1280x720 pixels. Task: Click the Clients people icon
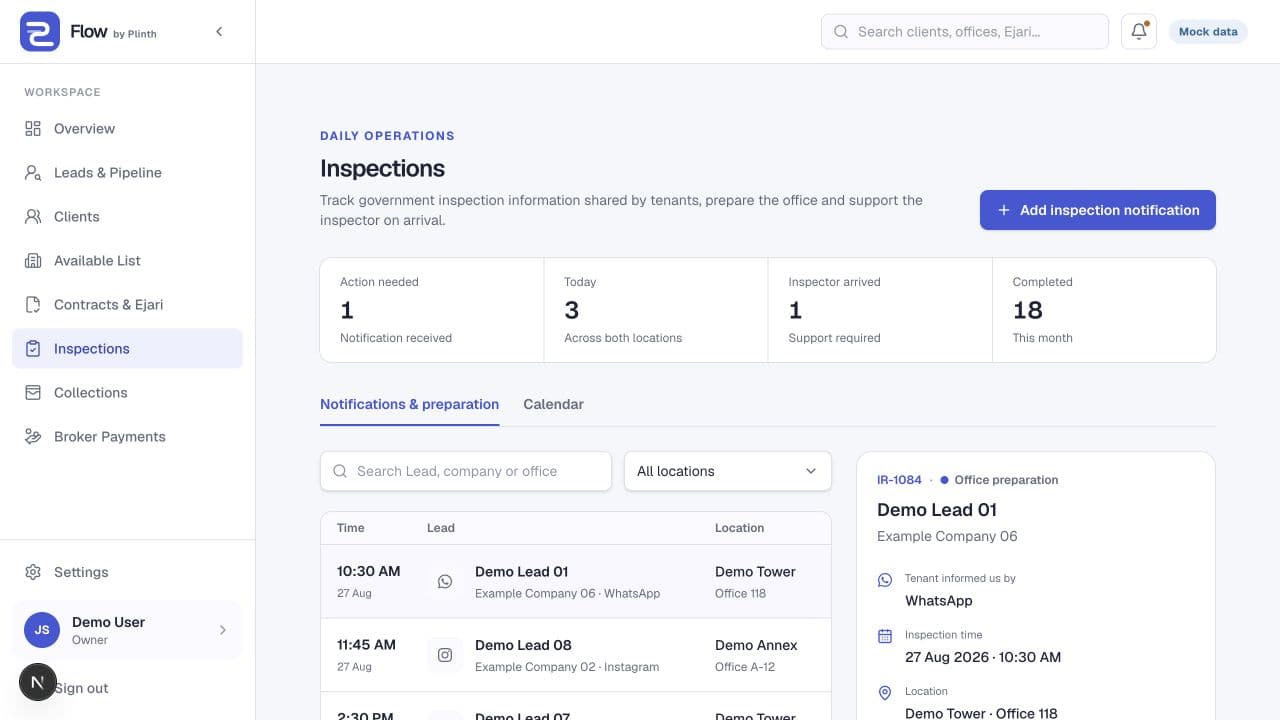(x=33, y=217)
